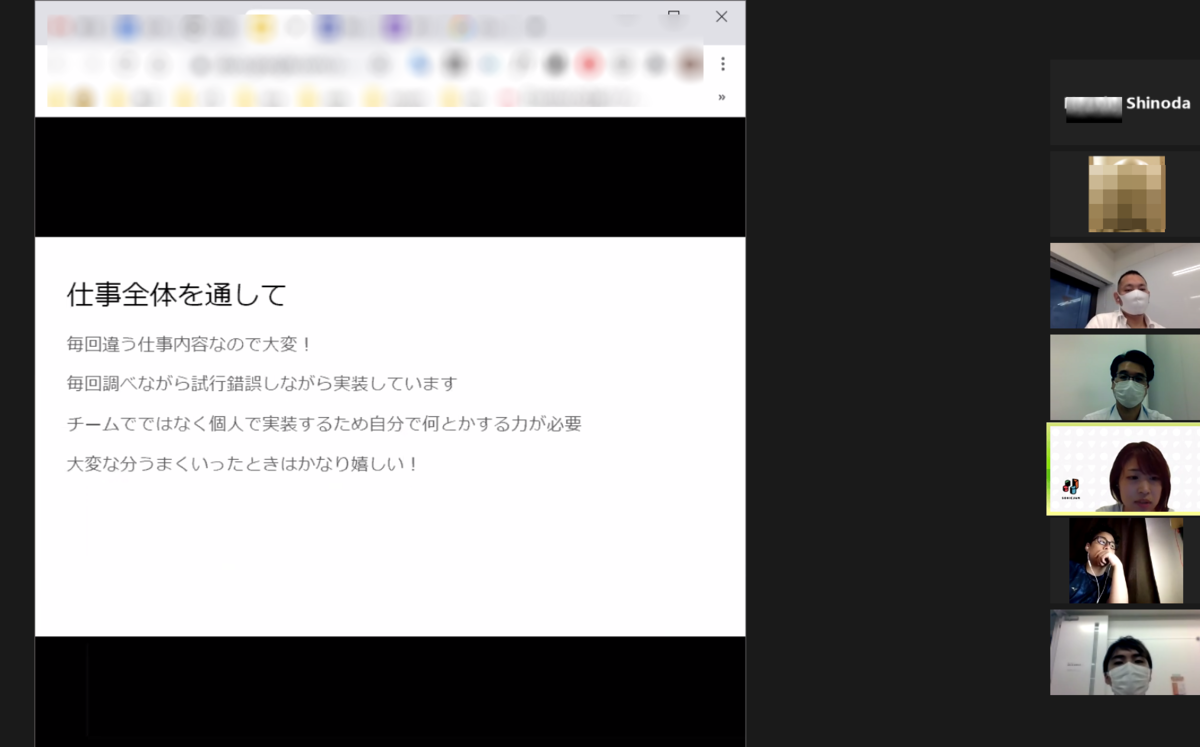Click the browser profile avatar icon
The image size is (1200, 747).
(689, 62)
